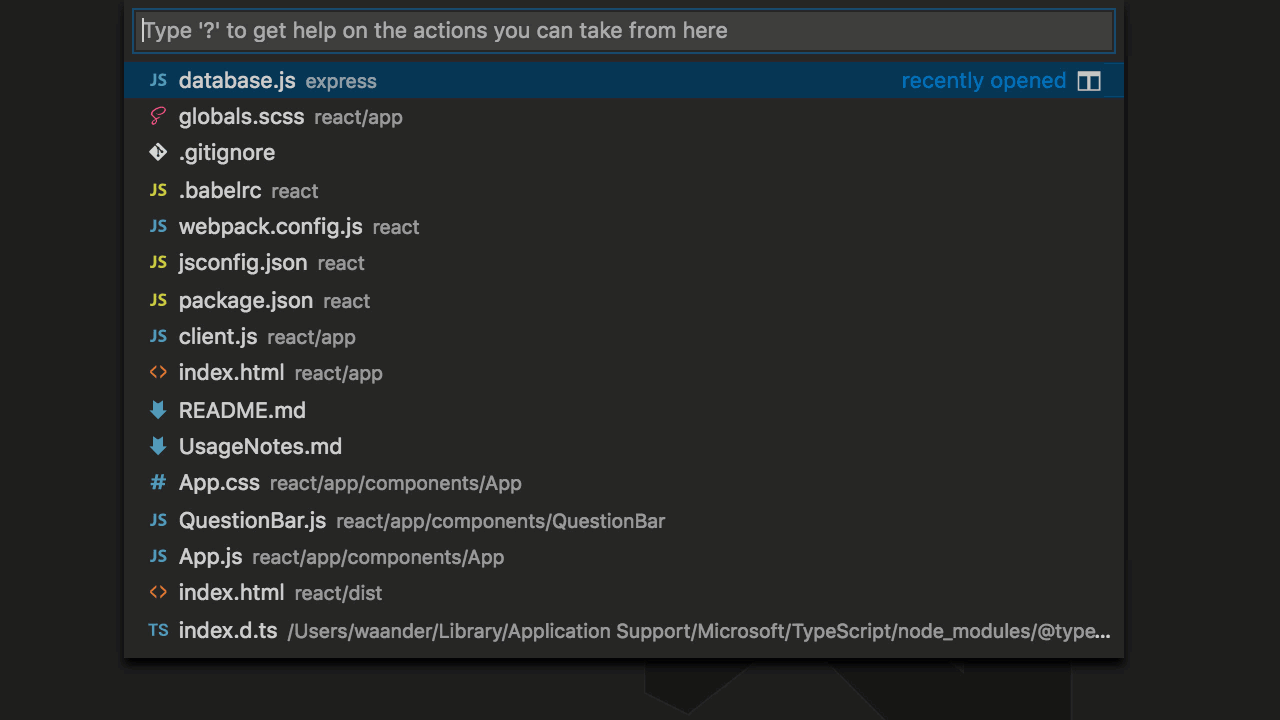Open QuestionBar.js component file
1280x720 pixels.
252,521
